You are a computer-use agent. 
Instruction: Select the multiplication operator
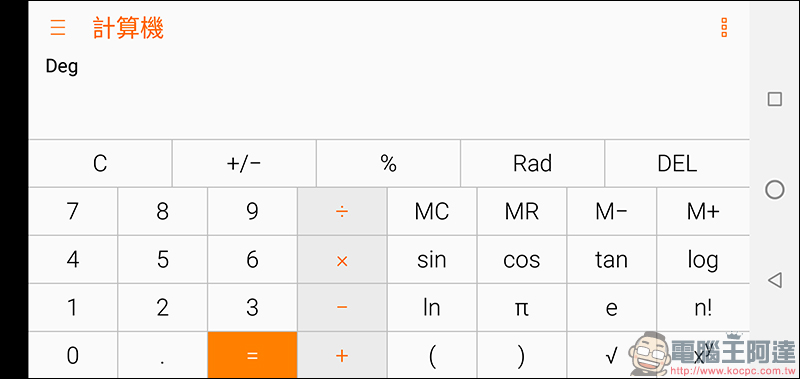pyautogui.click(x=342, y=260)
